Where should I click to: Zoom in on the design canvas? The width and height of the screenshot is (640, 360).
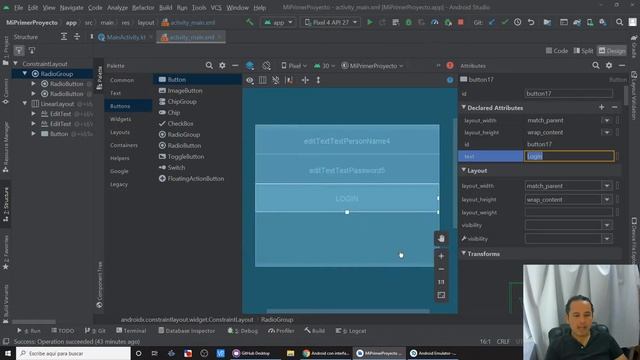coord(441,256)
